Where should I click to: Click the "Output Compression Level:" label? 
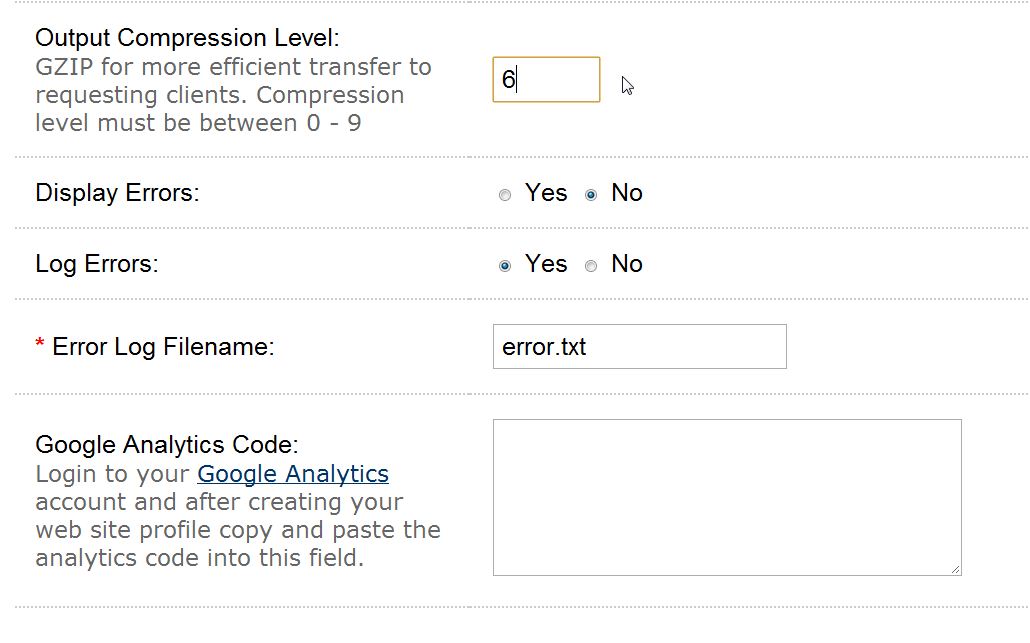[187, 38]
